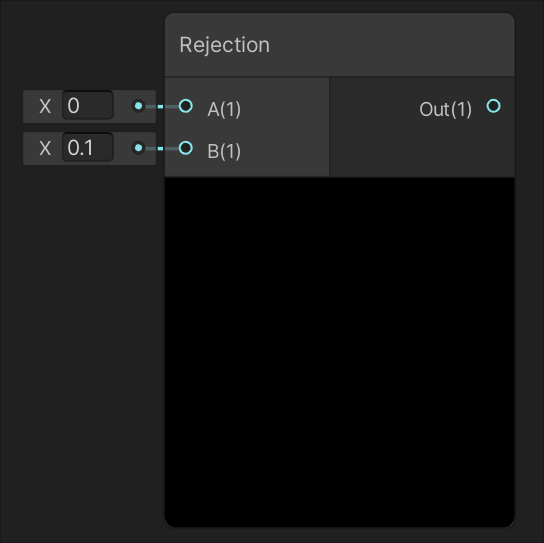Image resolution: width=544 pixels, height=543 pixels.
Task: Click the Out(1) output port circle
Action: (x=493, y=106)
